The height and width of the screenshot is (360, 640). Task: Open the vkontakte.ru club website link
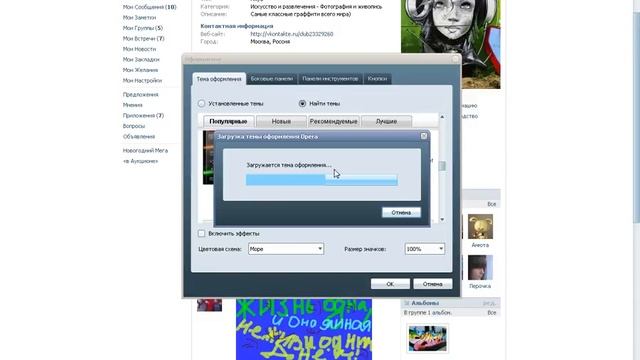click(x=291, y=34)
